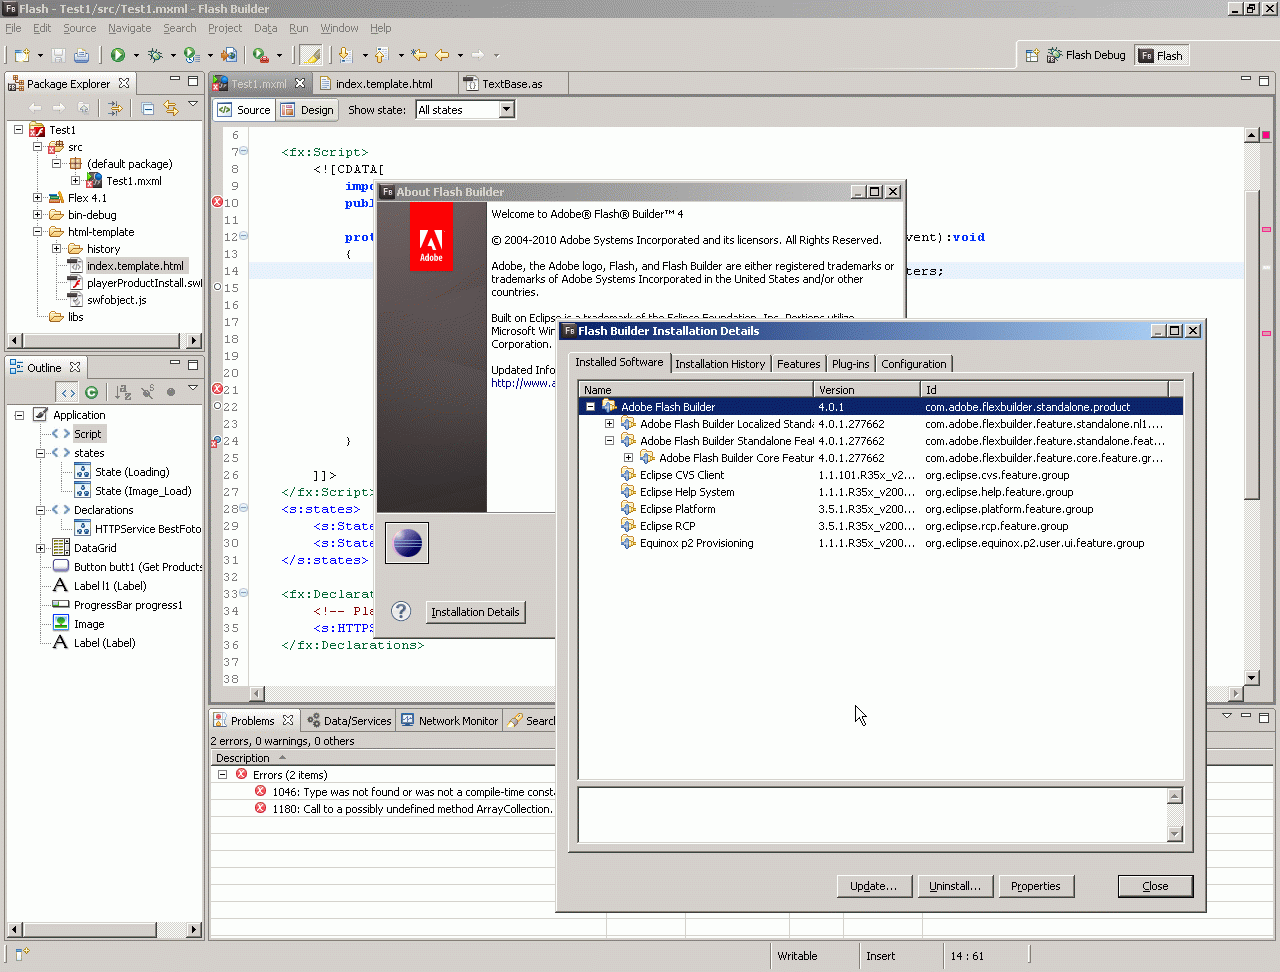This screenshot has width=1280, height=972.
Task: Collapse the Errors (2 items) group
Action: pyautogui.click(x=222, y=775)
